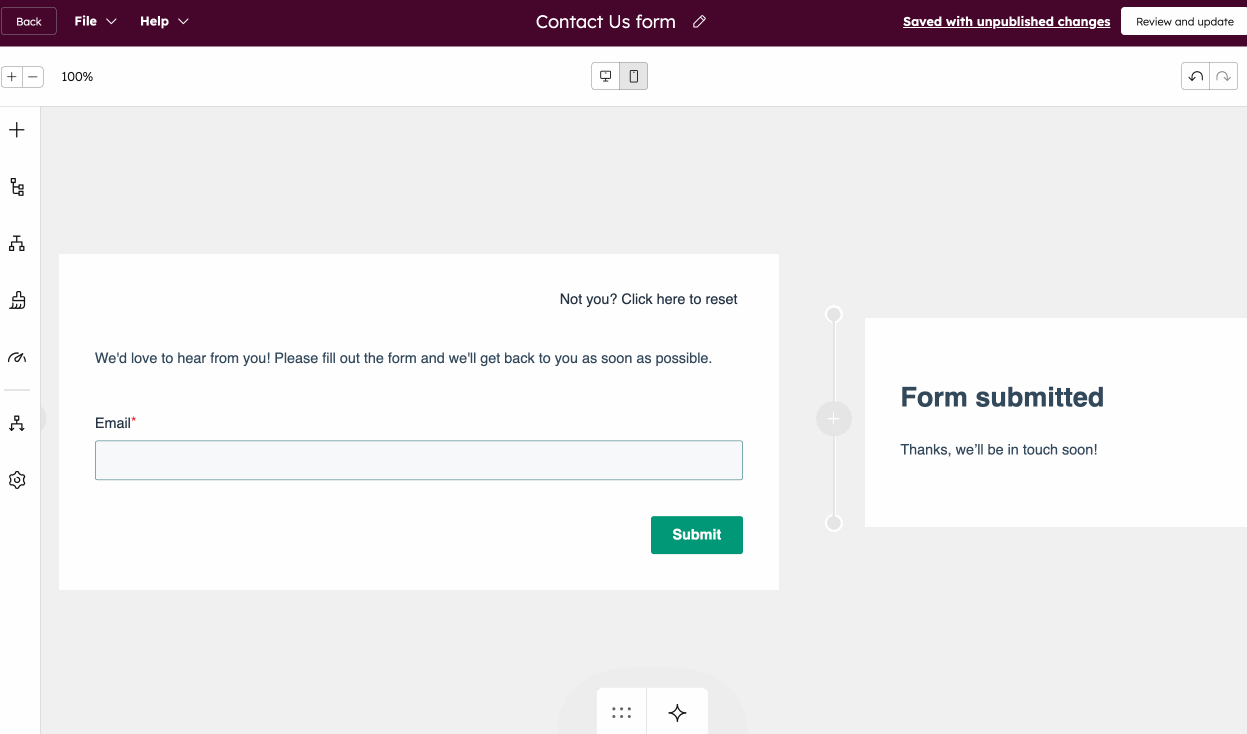Click the Review and update button
Image resolution: width=1247 pixels, height=734 pixels.
[1184, 20]
